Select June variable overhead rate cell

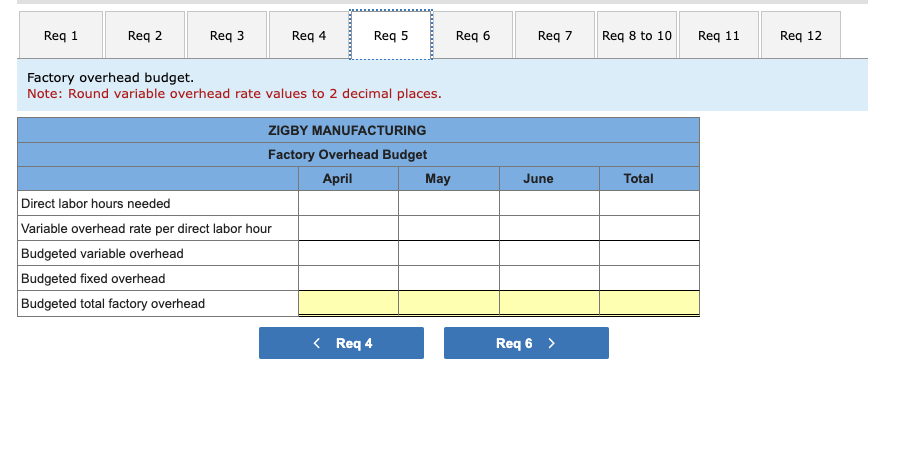coord(549,228)
